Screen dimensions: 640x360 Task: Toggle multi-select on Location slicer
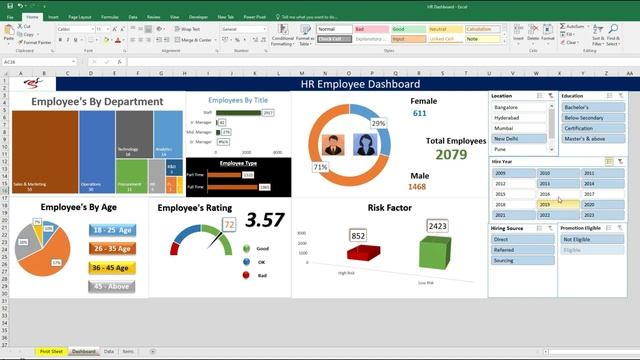540,96
